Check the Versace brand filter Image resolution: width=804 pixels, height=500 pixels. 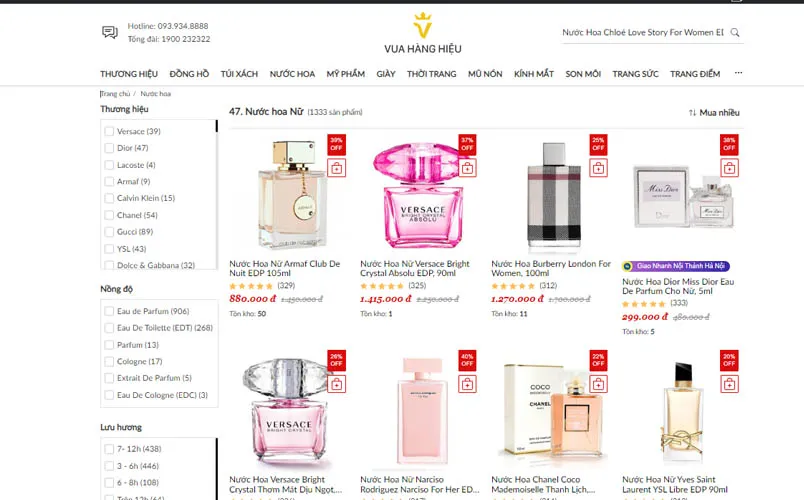point(109,131)
